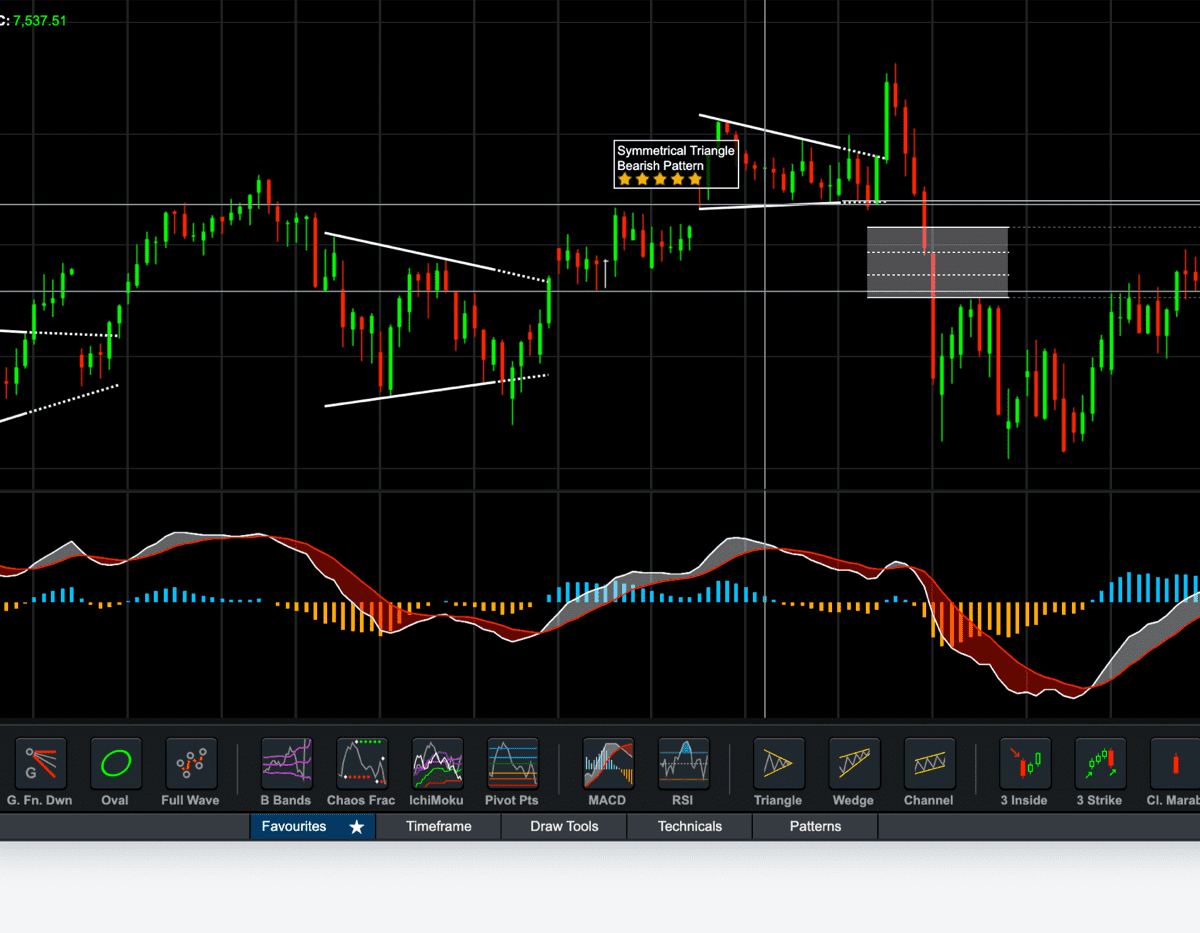1200x933 pixels.
Task: Select the Wedge pattern icon
Action: click(x=853, y=765)
